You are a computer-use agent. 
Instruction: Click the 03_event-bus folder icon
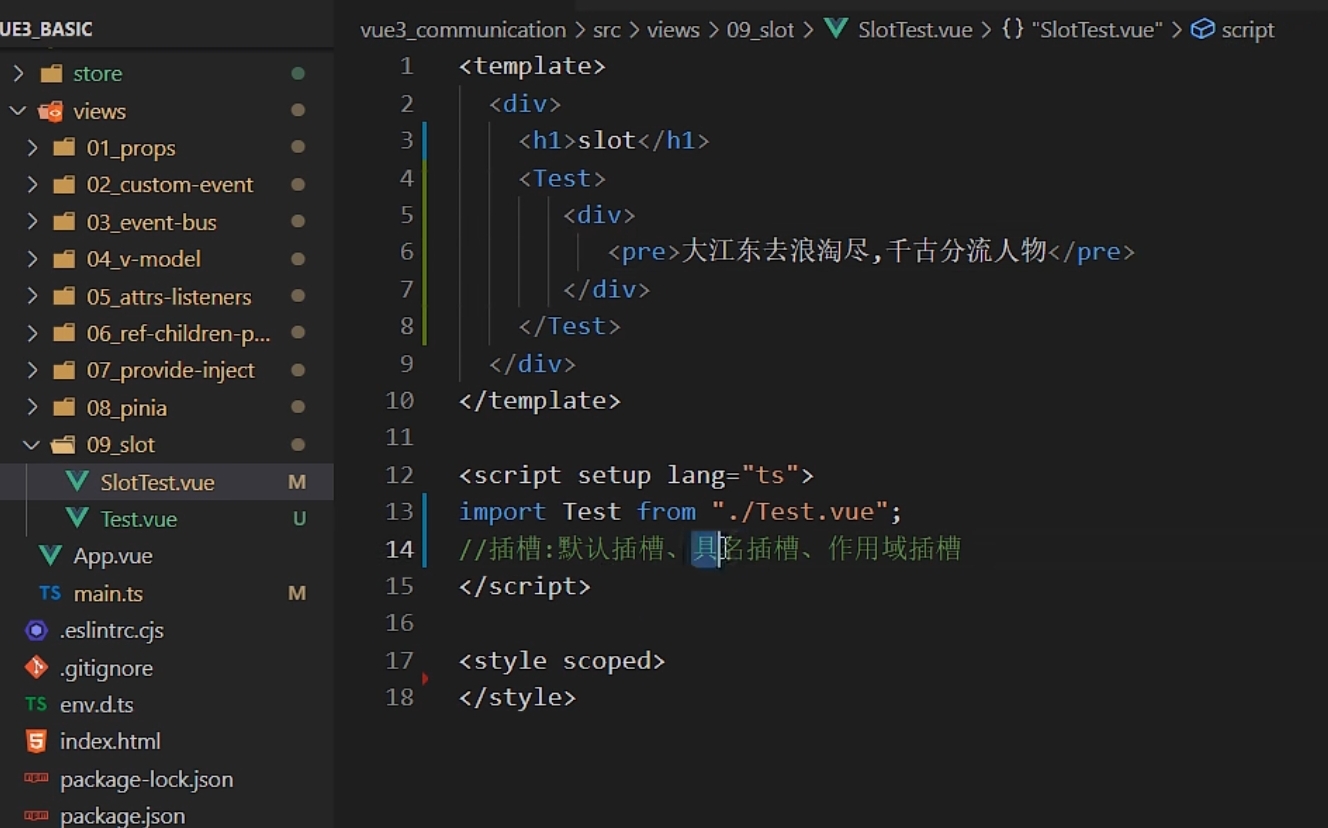(x=64, y=222)
